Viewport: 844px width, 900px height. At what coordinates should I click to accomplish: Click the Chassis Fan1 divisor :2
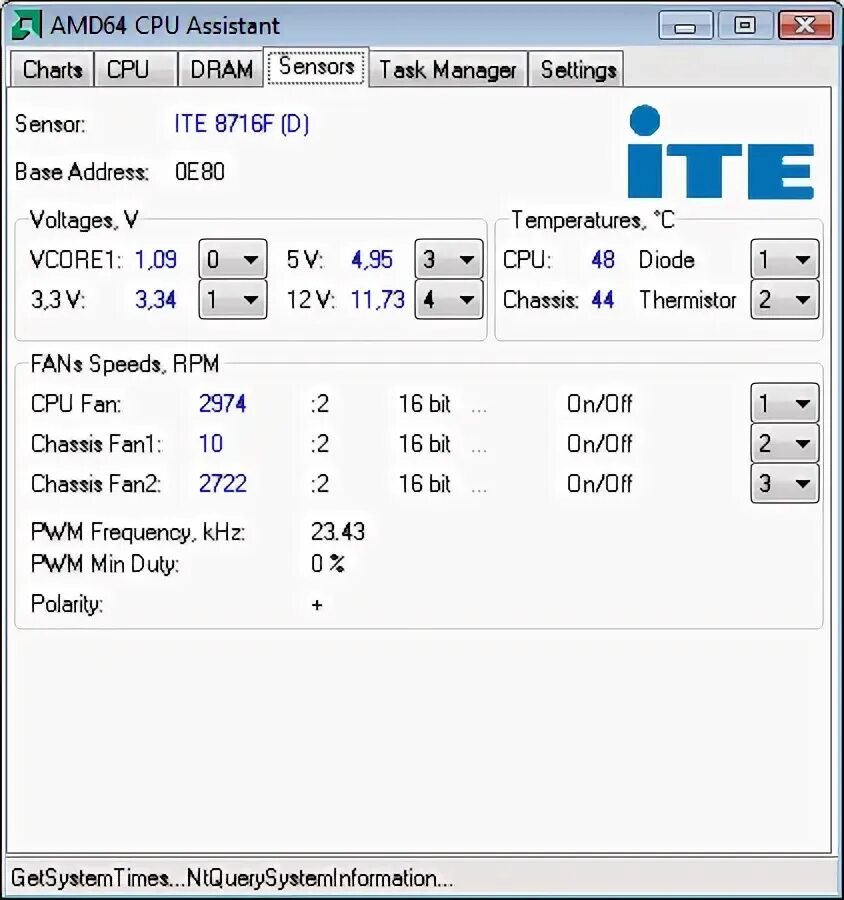pyautogui.click(x=320, y=444)
